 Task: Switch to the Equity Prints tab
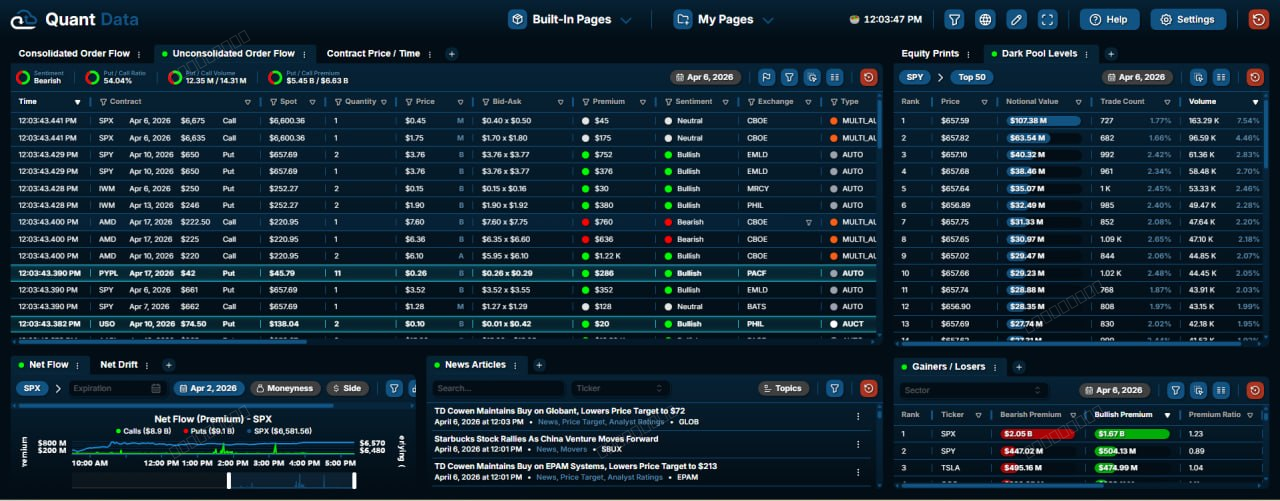pyautogui.click(x=930, y=54)
